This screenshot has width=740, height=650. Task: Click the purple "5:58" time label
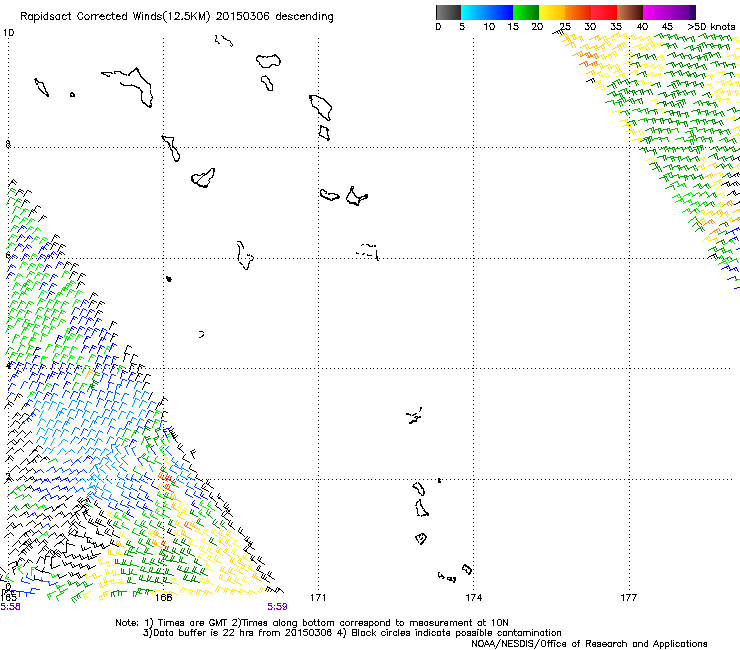(x=10, y=607)
